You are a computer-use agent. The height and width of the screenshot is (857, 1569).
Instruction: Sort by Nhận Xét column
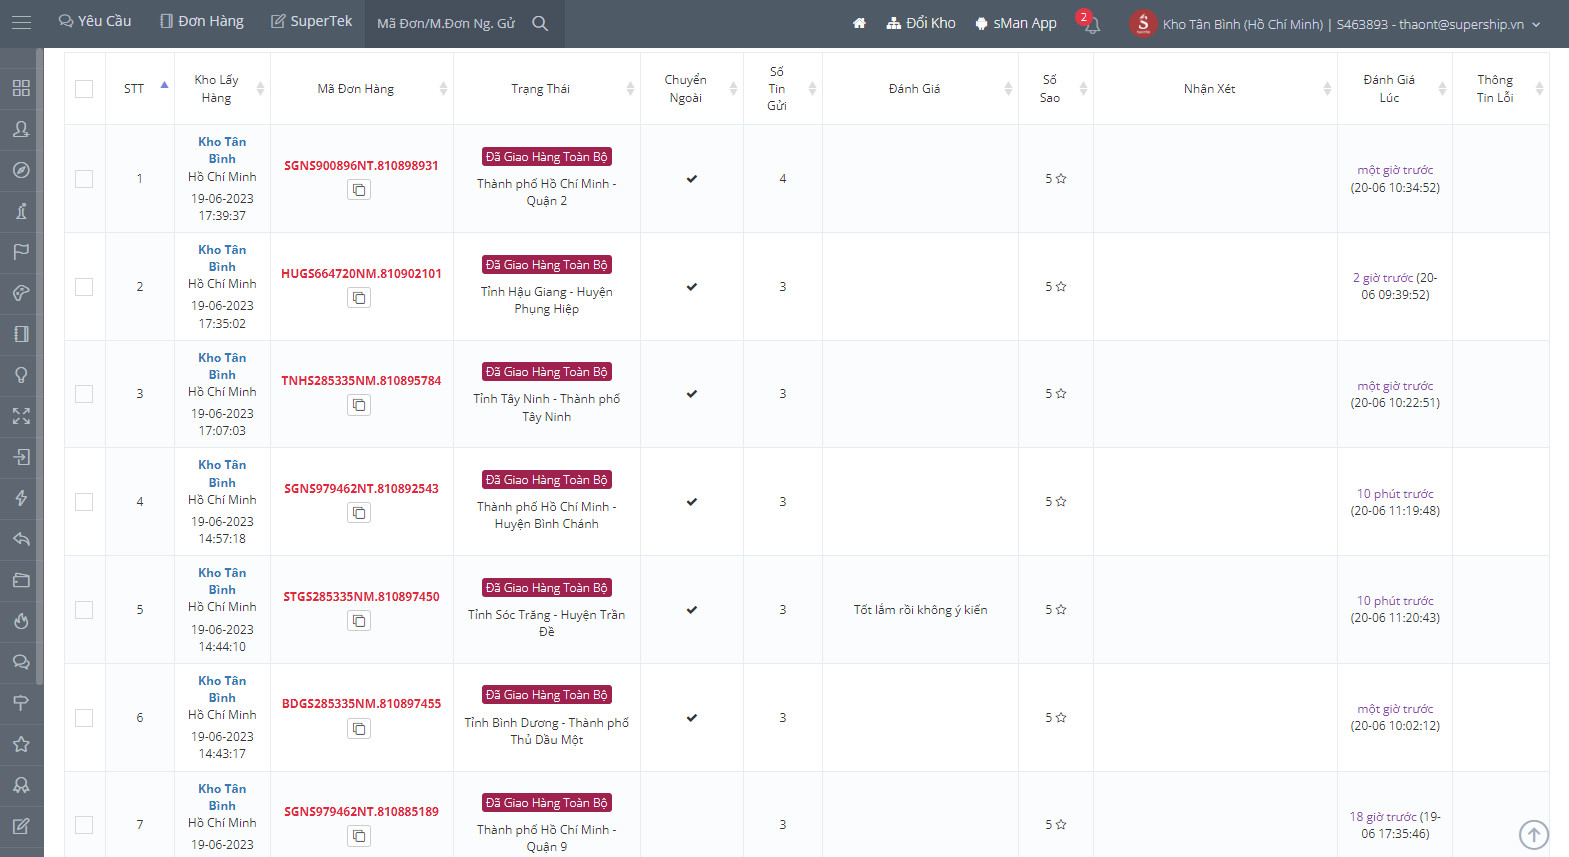point(1215,89)
